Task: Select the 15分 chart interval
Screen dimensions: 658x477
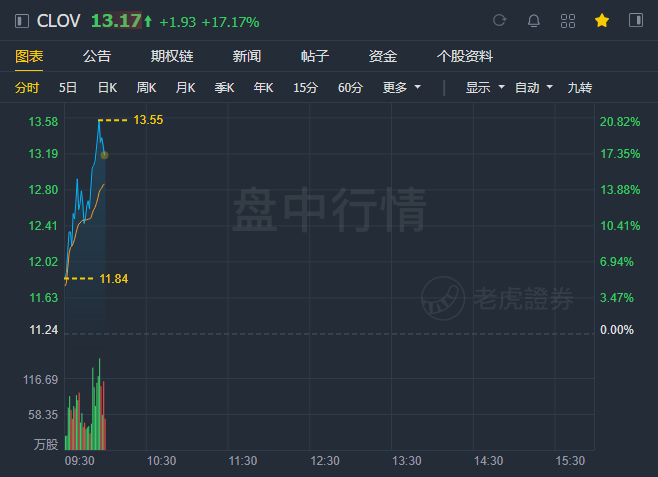Action: (x=306, y=88)
